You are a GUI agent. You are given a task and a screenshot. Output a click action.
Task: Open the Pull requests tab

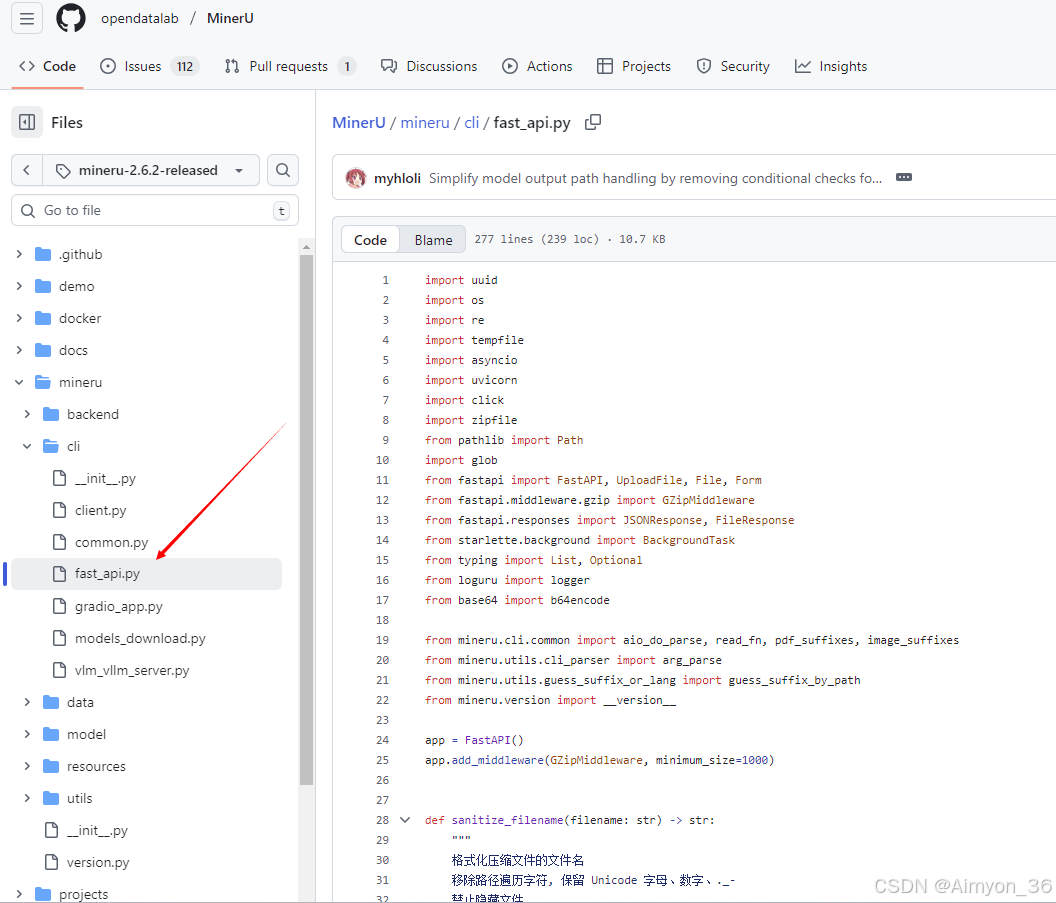[289, 66]
